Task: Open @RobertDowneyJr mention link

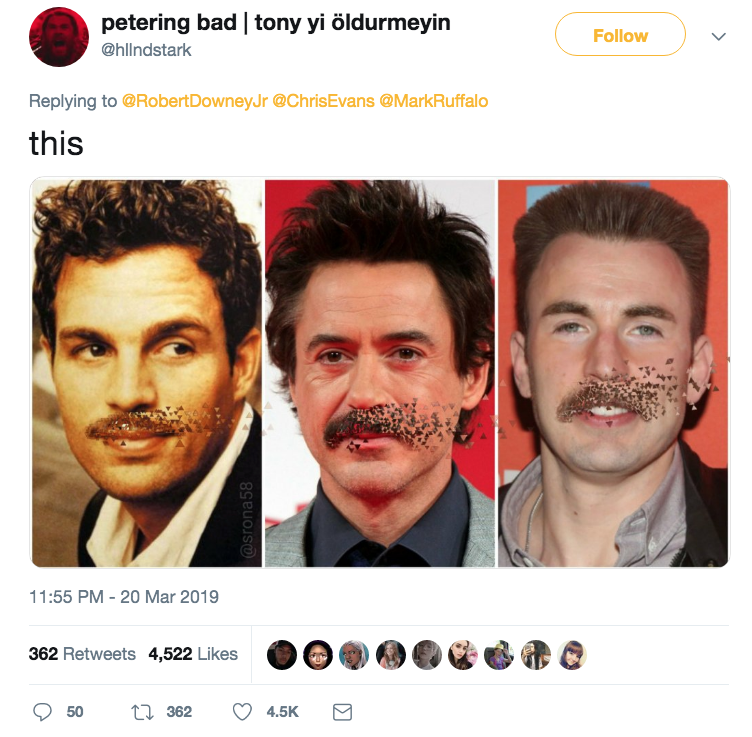Action: 194,101
